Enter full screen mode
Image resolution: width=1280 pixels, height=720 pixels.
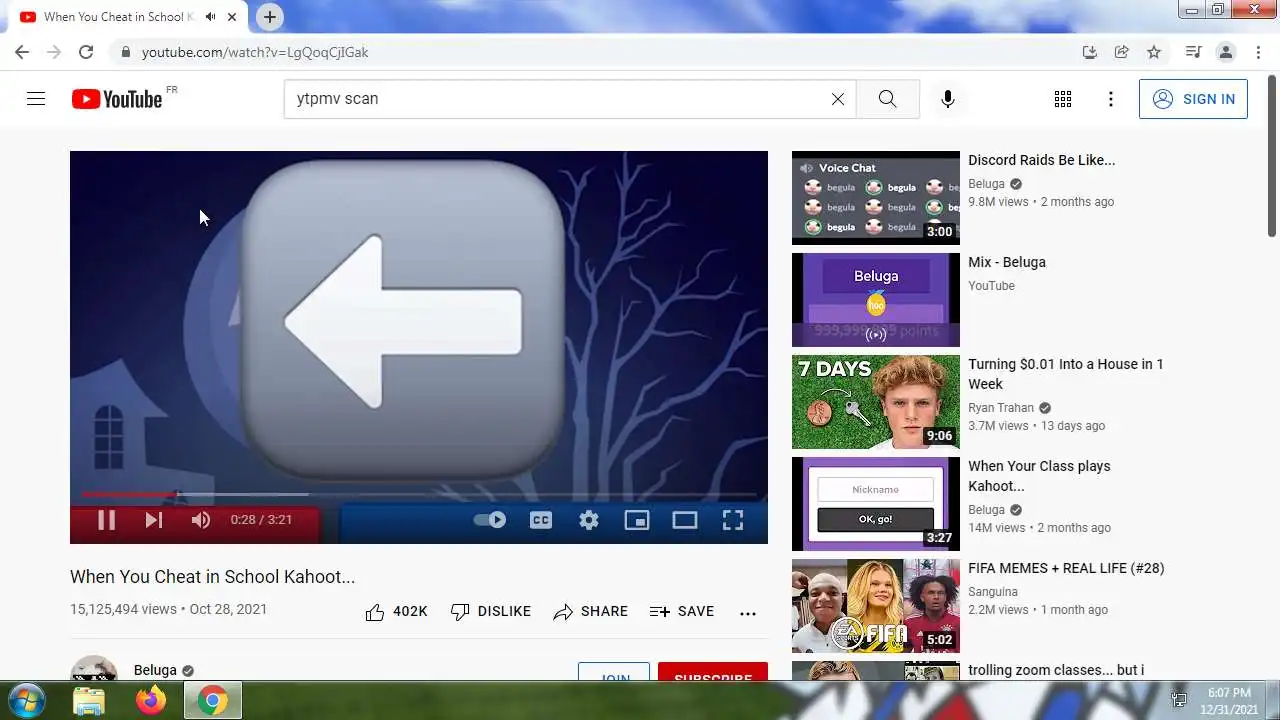[733, 520]
